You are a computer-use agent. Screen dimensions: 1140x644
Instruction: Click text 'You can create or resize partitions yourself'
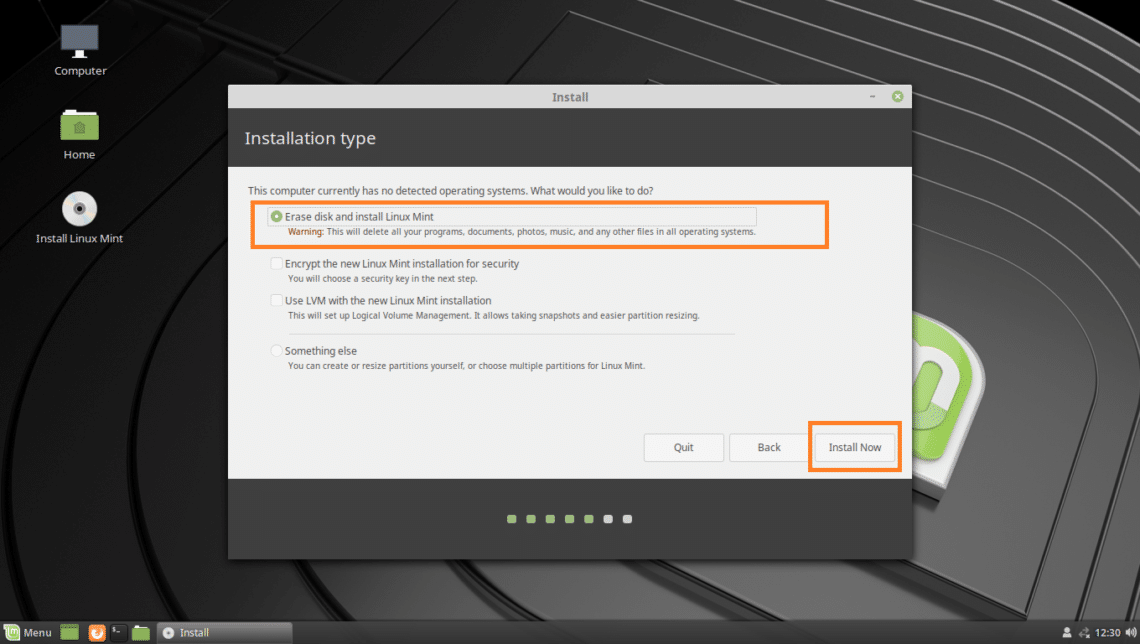[466, 366]
